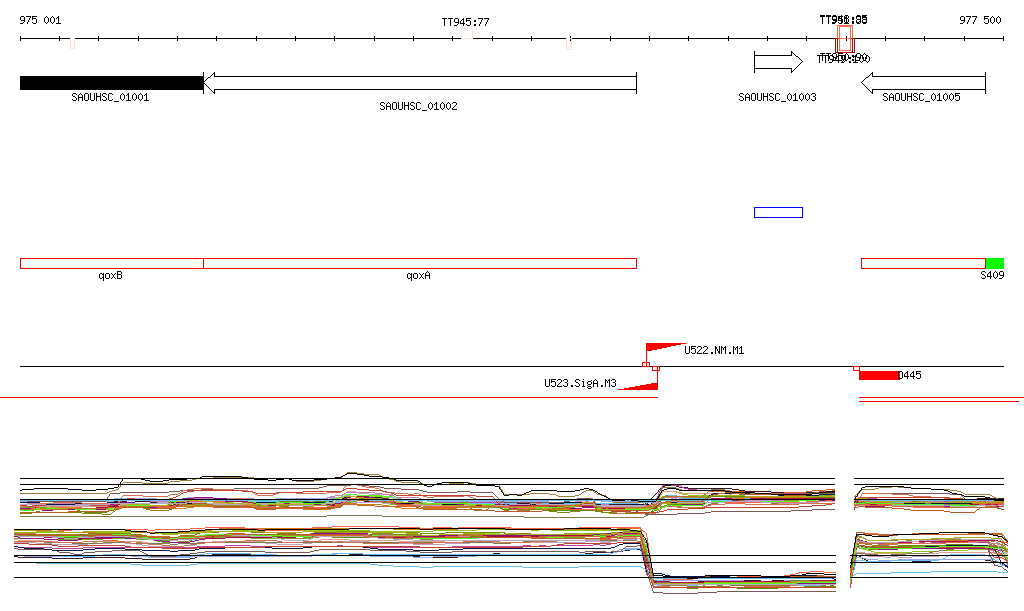Click the overlapping red terminator boxes on ruler
Screen dimensions: 1024x611
[845, 39]
